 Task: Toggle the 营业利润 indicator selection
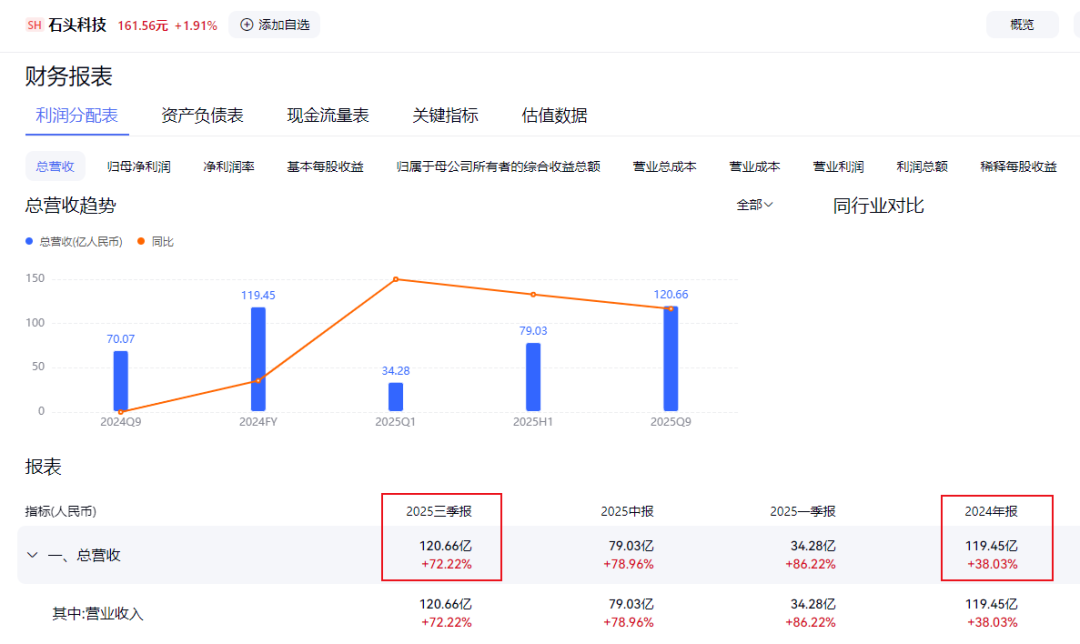pos(838,166)
